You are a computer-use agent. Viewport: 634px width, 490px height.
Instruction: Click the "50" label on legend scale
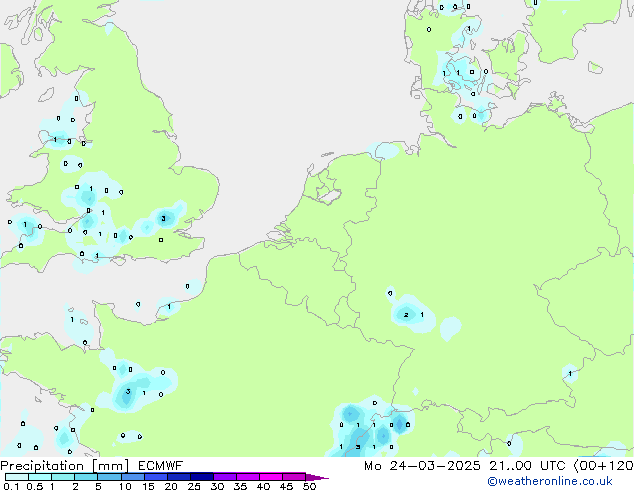pyautogui.click(x=310, y=486)
